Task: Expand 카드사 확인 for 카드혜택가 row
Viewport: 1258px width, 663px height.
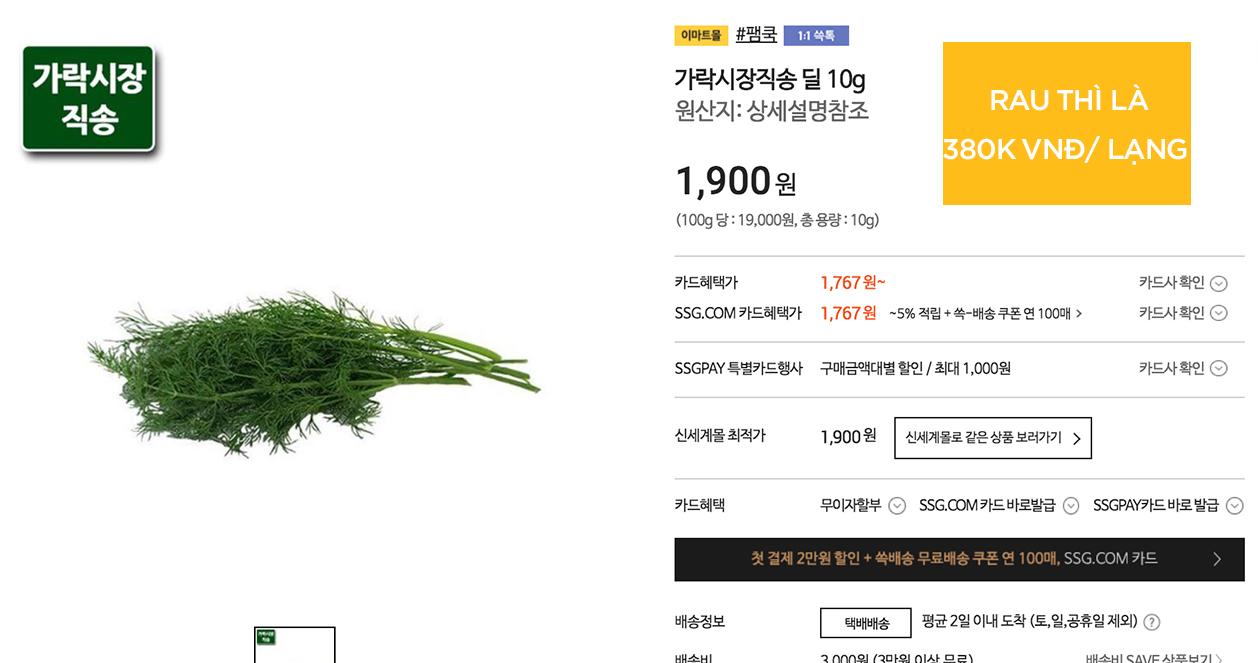Action: click(x=1182, y=283)
